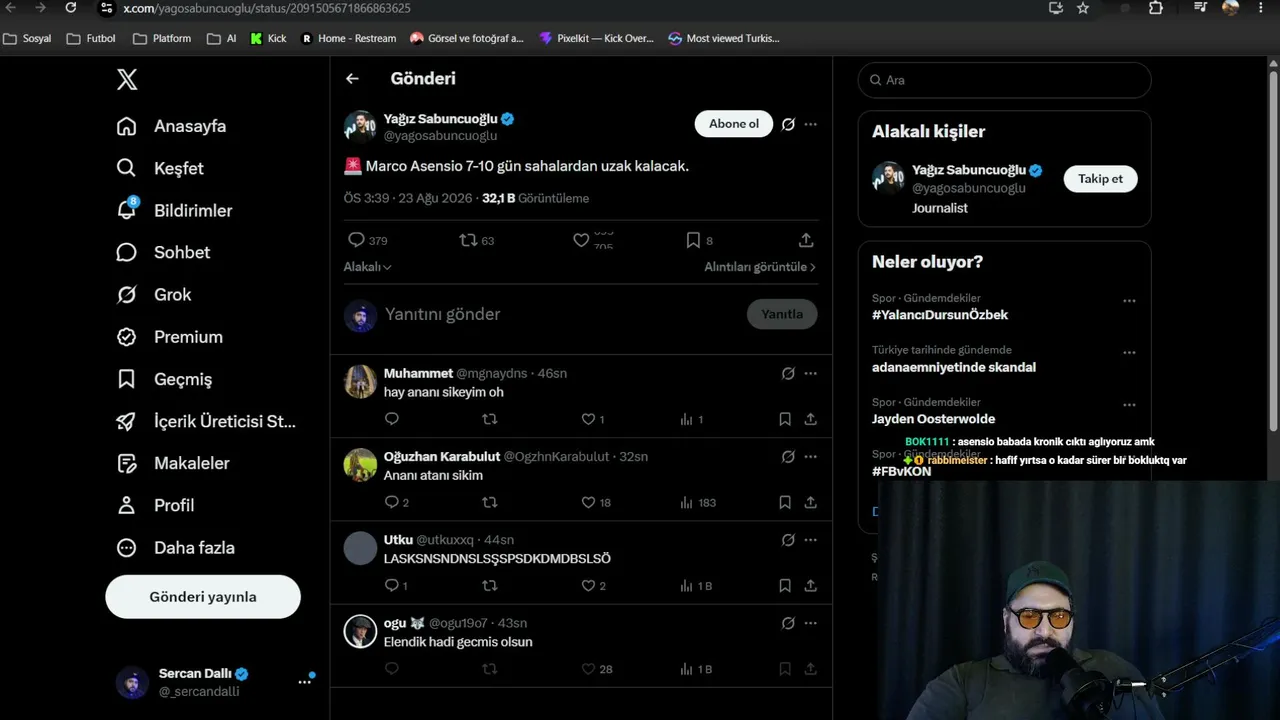The width and height of the screenshot is (1280, 720).
Task: Bookmark the Marco Asensio post
Action: pos(693,240)
